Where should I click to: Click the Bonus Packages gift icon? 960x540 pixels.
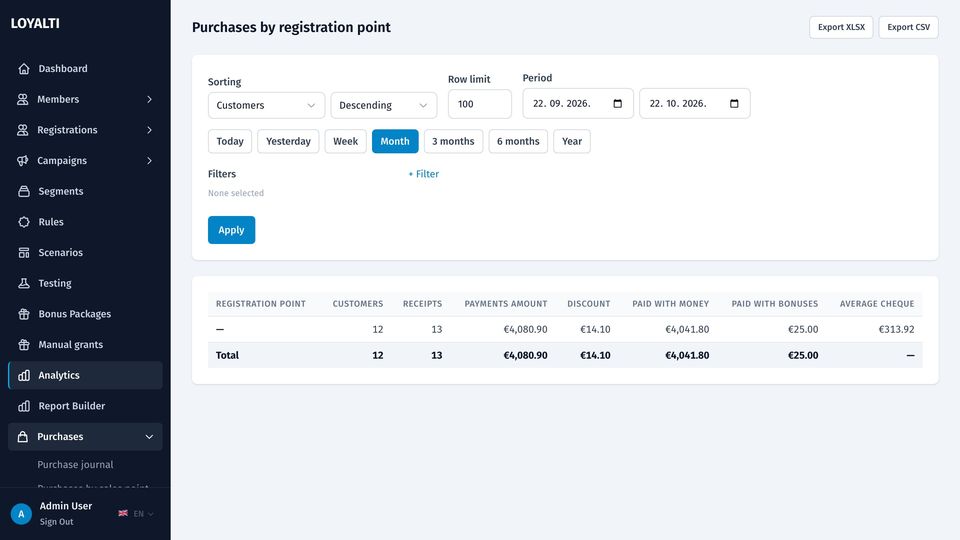coord(24,313)
